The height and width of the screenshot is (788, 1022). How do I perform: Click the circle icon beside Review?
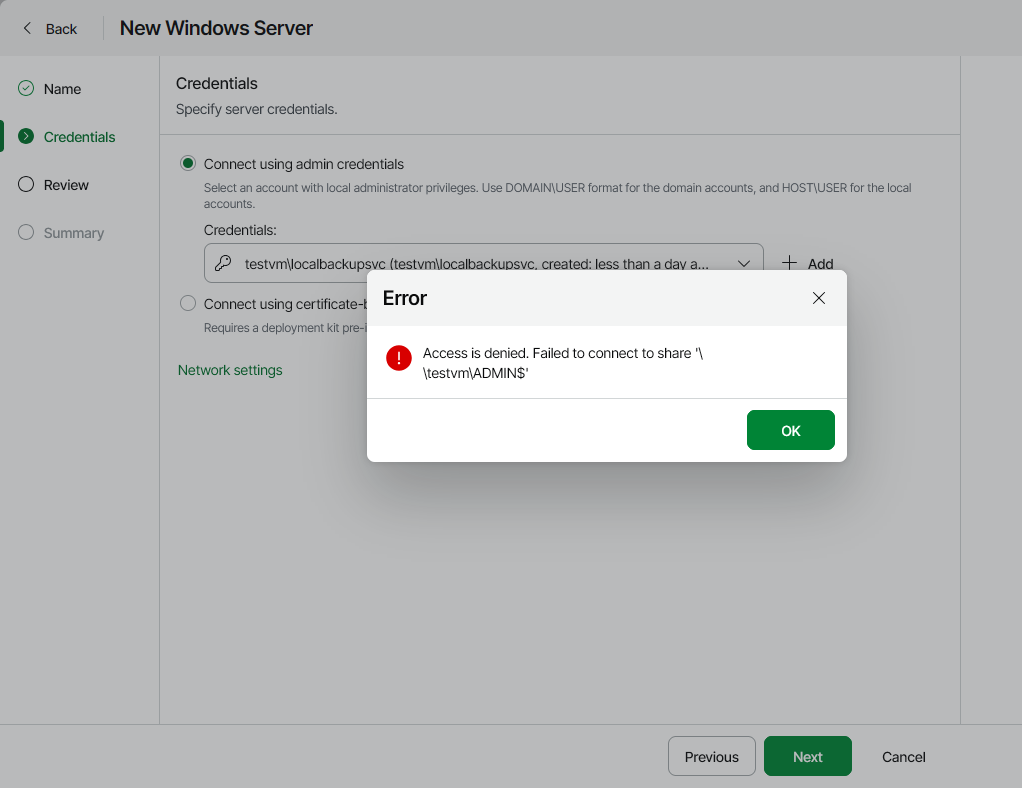(x=26, y=185)
